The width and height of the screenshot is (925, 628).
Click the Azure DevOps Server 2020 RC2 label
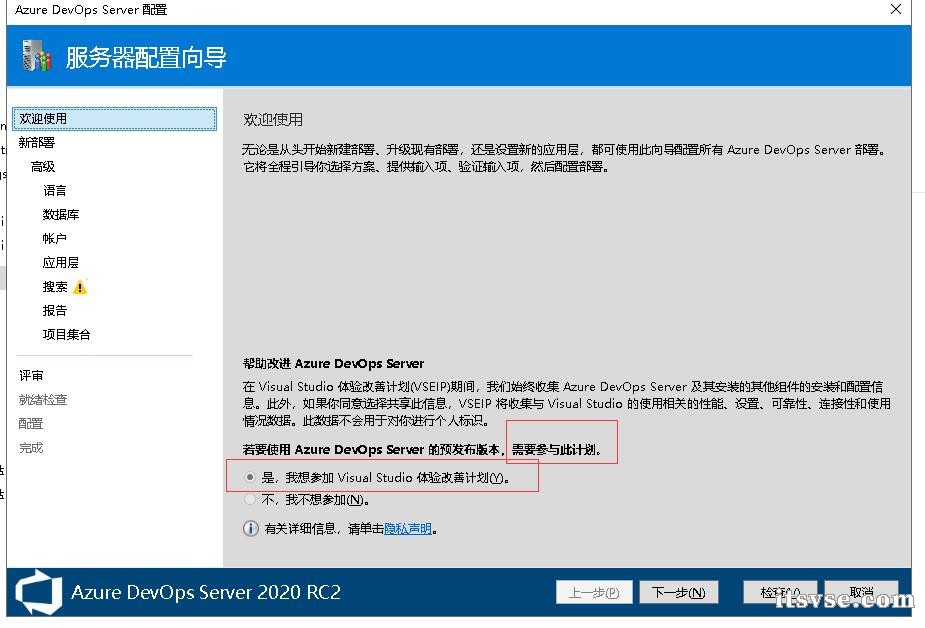click(x=206, y=592)
